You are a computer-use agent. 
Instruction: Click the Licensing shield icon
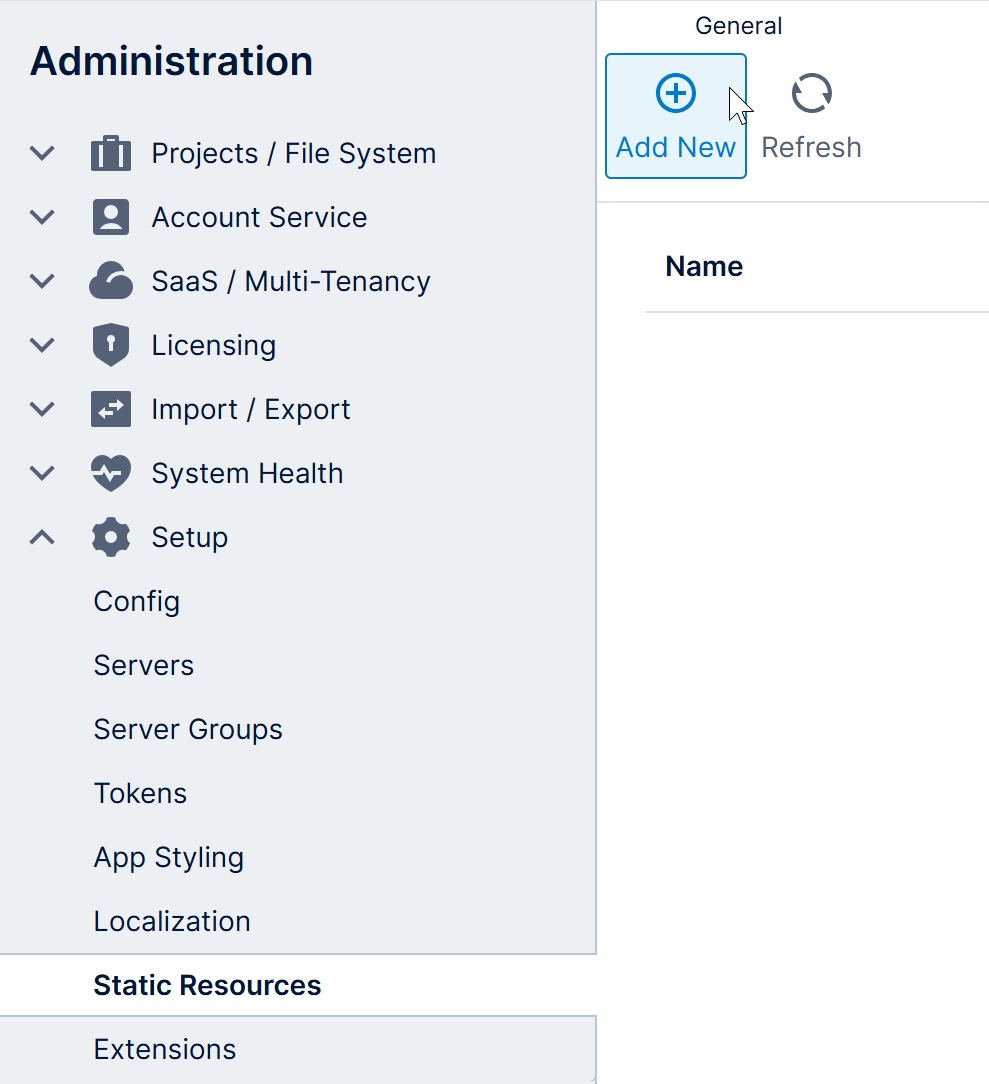(111, 346)
